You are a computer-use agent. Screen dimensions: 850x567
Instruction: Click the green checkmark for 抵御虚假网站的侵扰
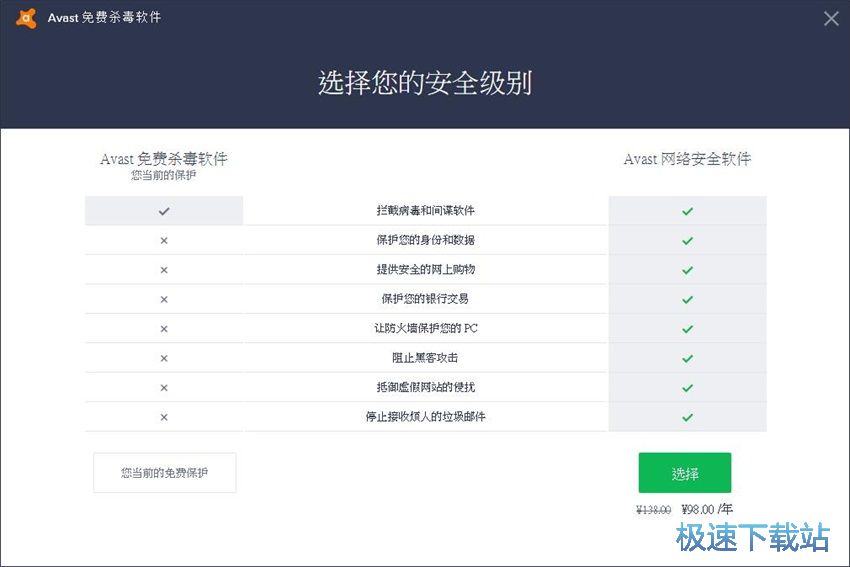[687, 388]
